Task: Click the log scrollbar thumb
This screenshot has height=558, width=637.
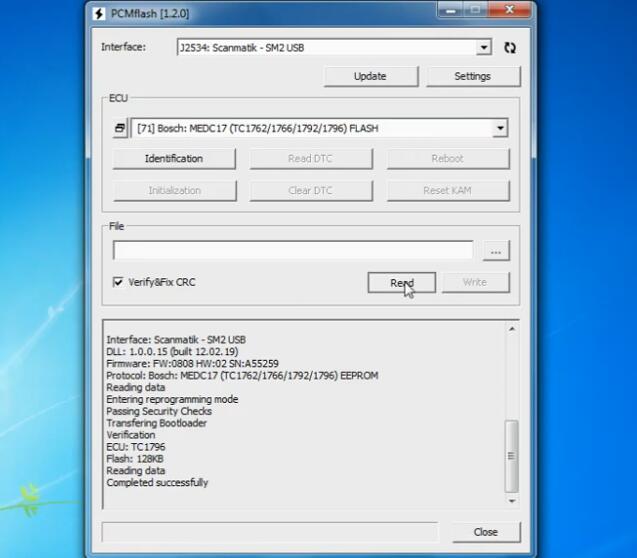Action: pos(511,456)
